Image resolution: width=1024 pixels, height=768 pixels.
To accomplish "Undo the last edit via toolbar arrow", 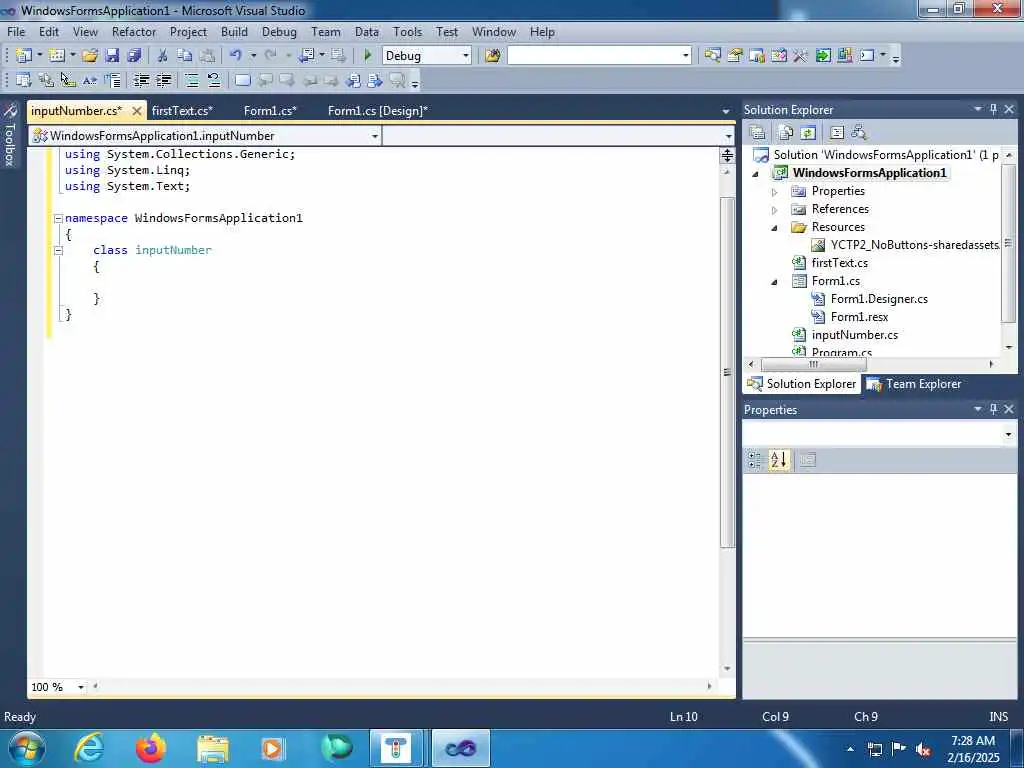I will coord(236,56).
